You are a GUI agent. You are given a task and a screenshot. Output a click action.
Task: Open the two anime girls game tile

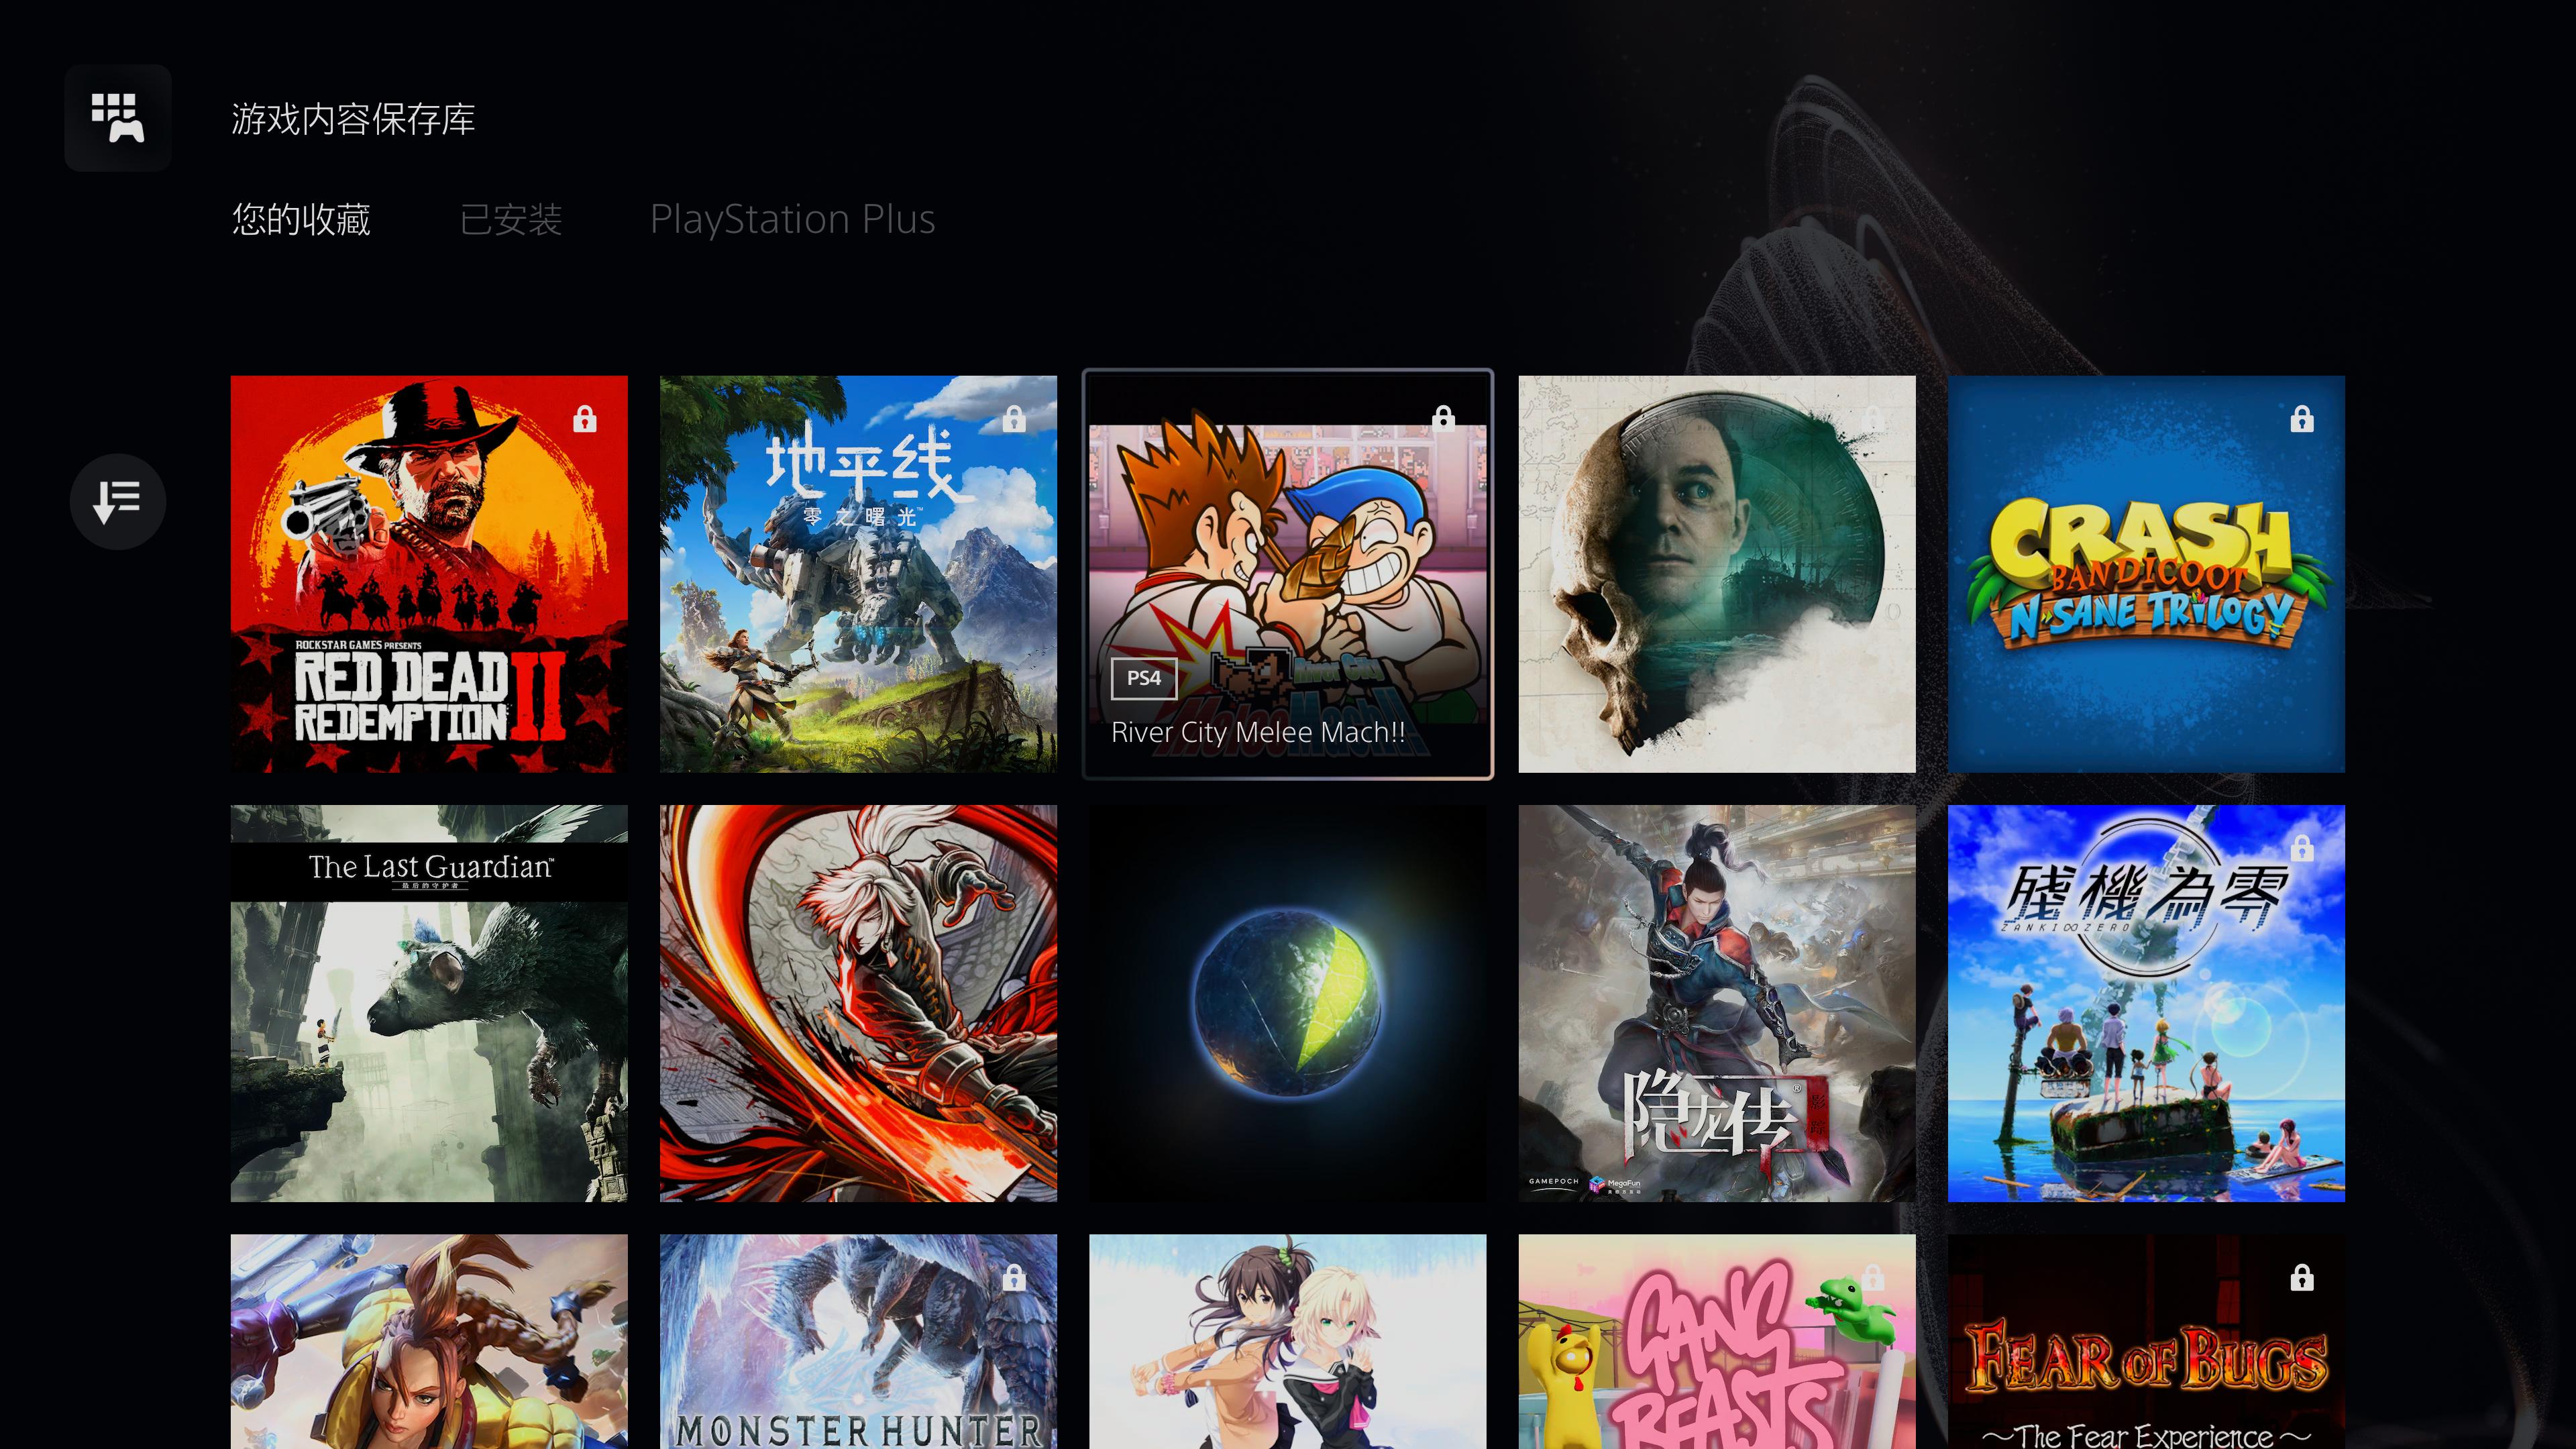[x=1288, y=1341]
